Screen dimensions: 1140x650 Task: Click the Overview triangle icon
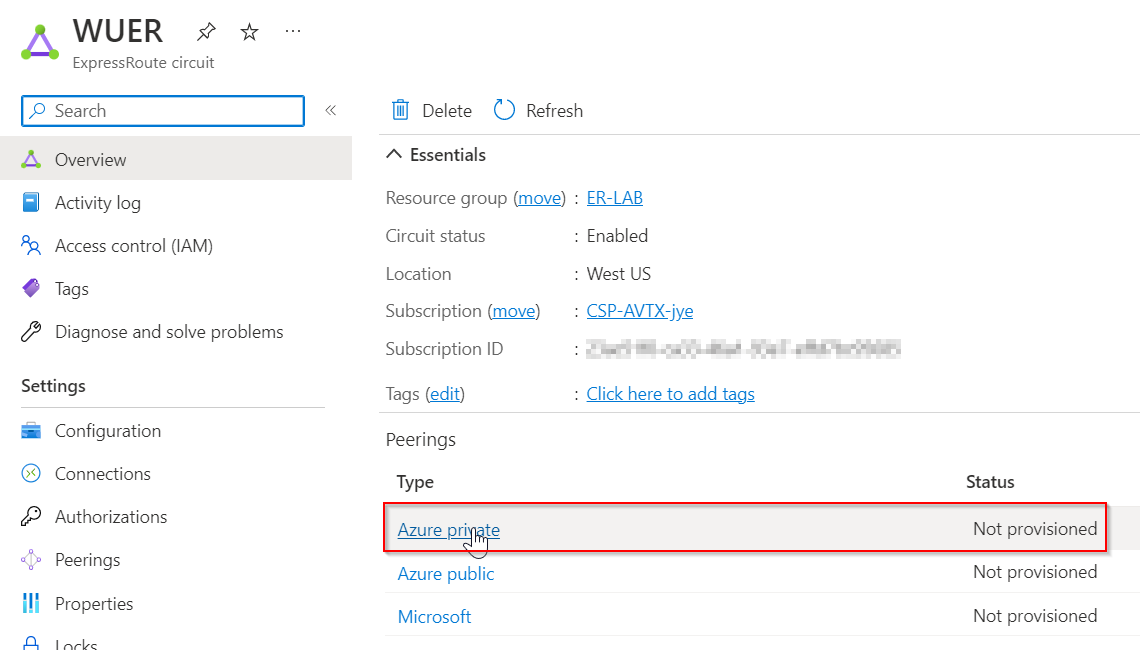tap(31, 159)
